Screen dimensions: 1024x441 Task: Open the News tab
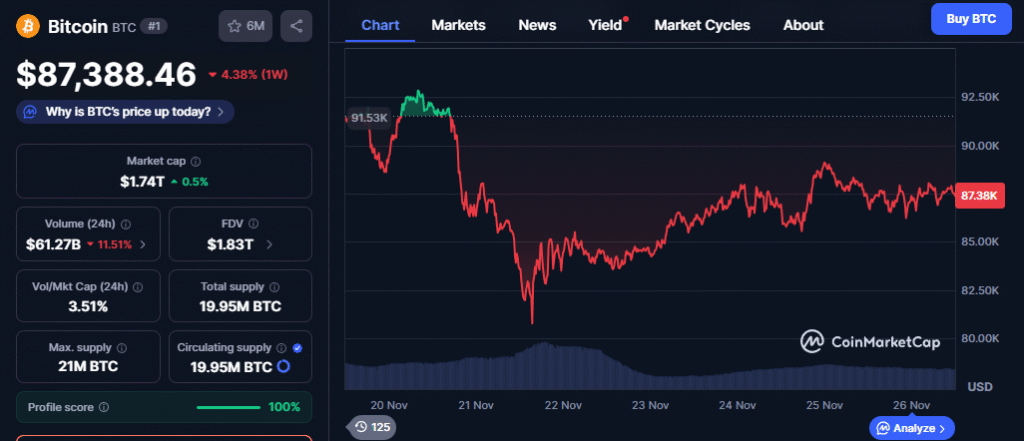tap(537, 25)
